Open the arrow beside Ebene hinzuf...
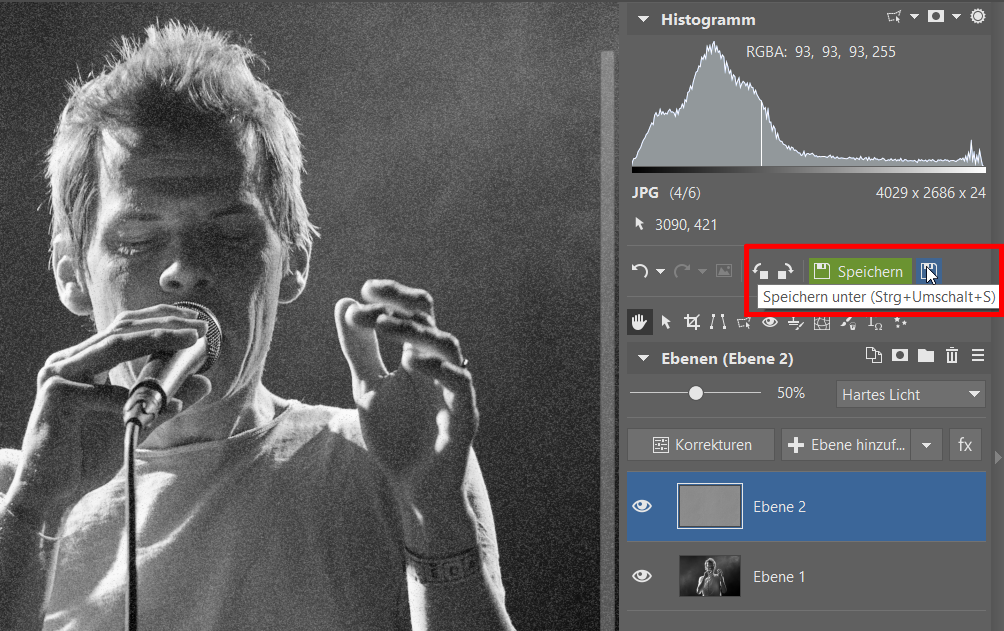This screenshot has width=1004, height=631. click(927, 445)
